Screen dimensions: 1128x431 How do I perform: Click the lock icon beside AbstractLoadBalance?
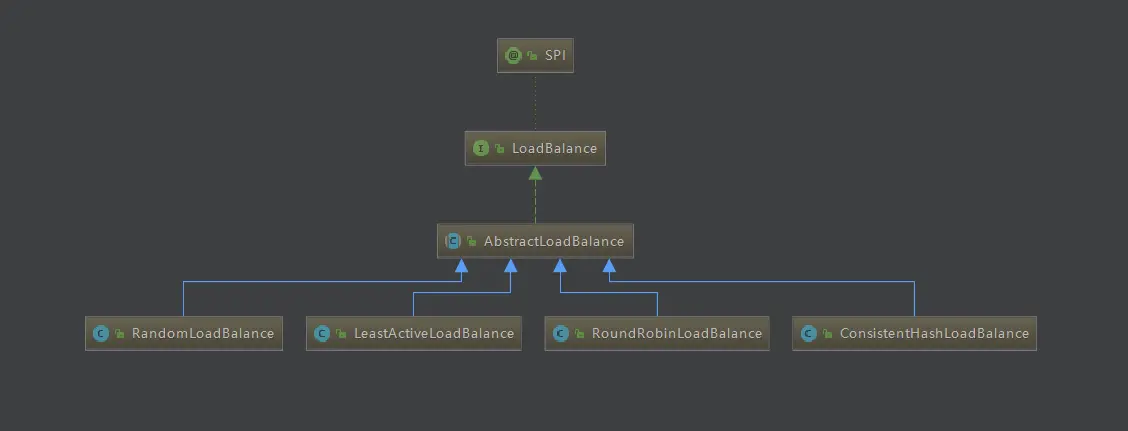471,242
